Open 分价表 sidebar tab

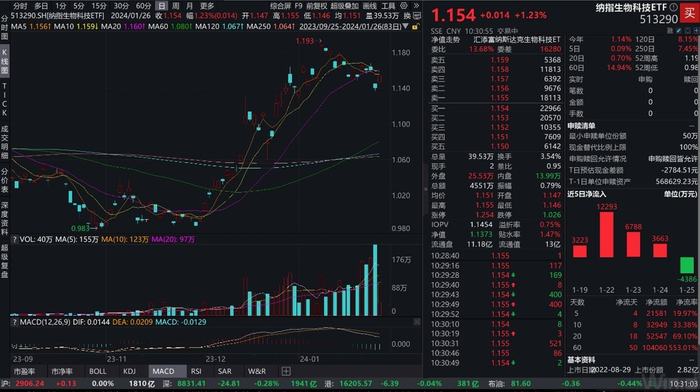pos(4,180)
